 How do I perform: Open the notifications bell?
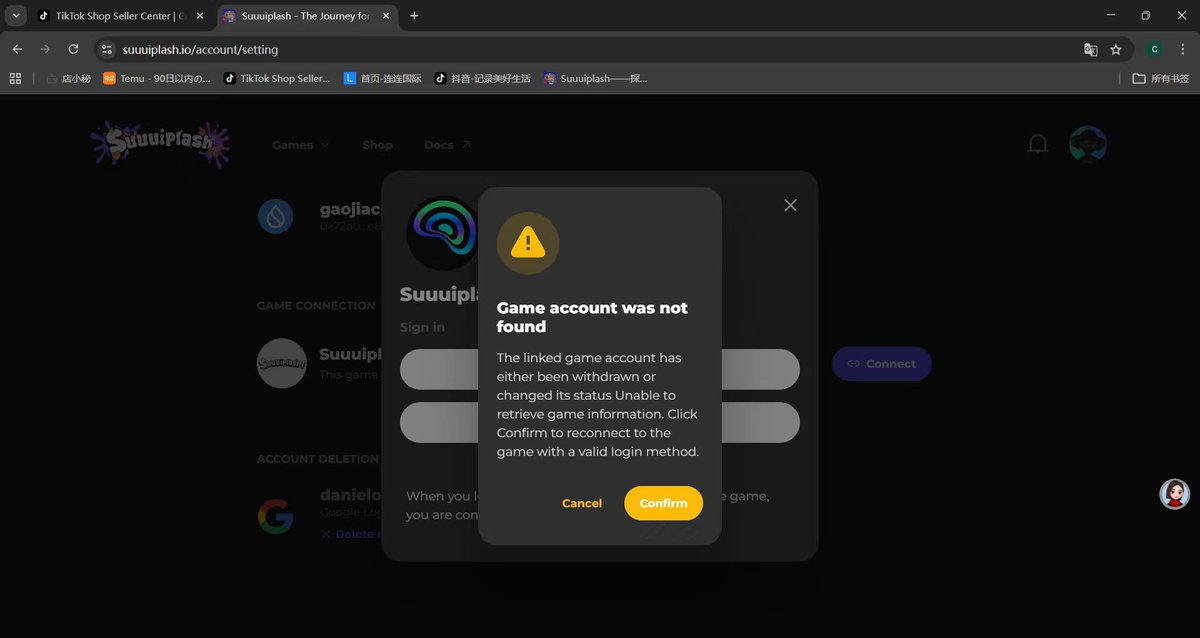(1038, 145)
